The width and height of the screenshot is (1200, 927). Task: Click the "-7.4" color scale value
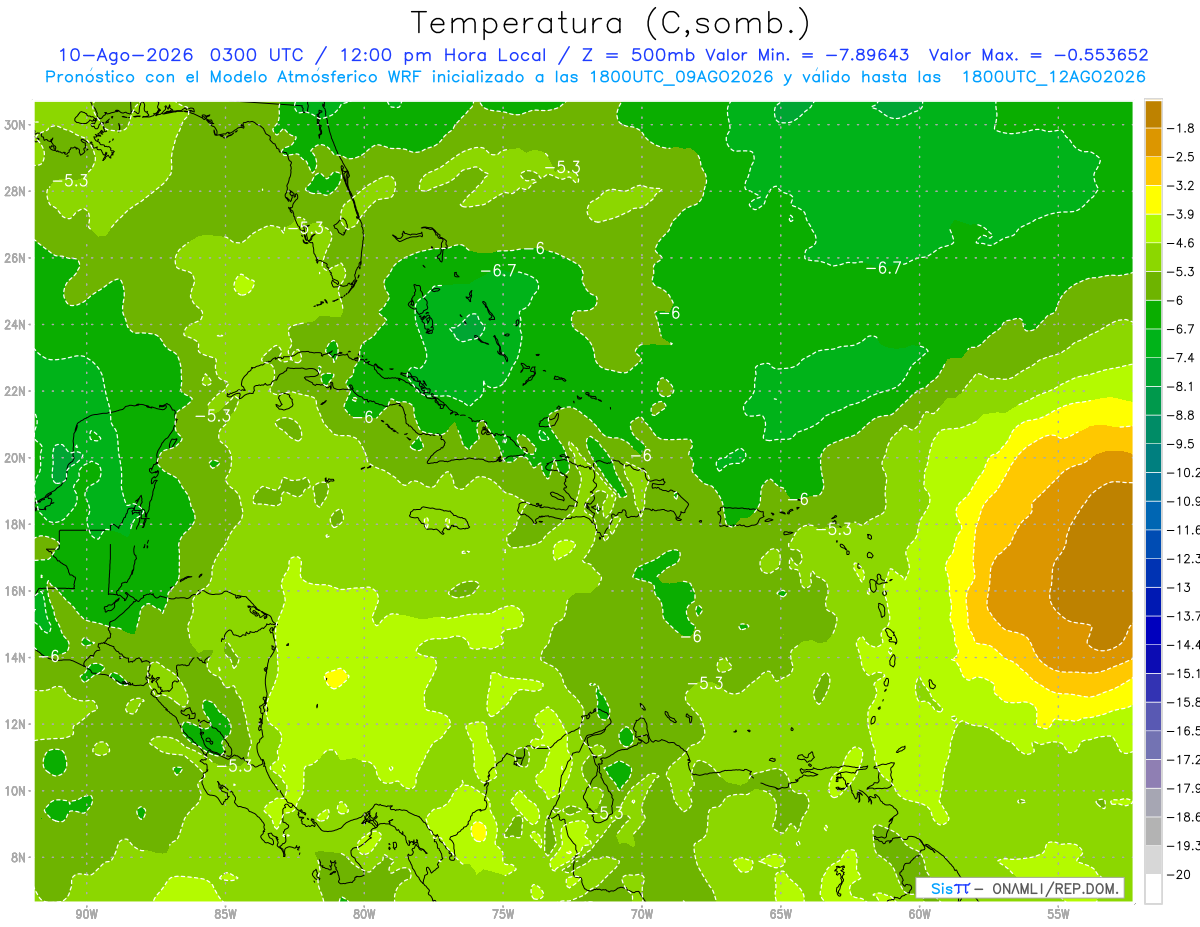click(1182, 358)
